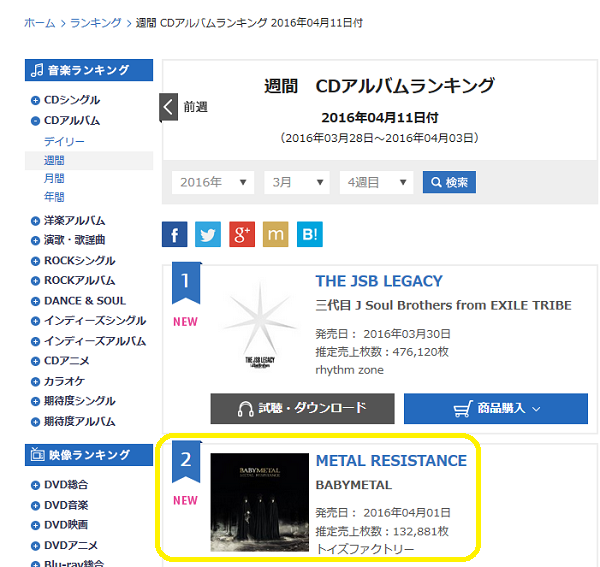Expand DVD映画 plus icon
The width and height of the screenshot is (600, 567).
click(35, 525)
